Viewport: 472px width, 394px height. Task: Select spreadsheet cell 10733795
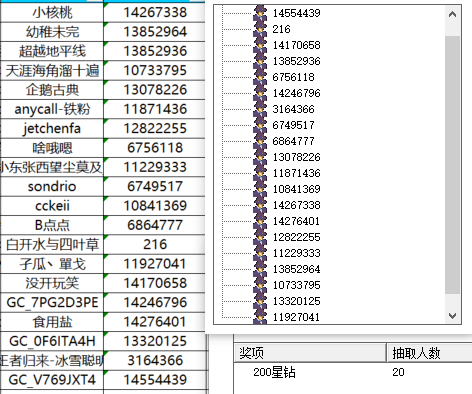[155, 70]
